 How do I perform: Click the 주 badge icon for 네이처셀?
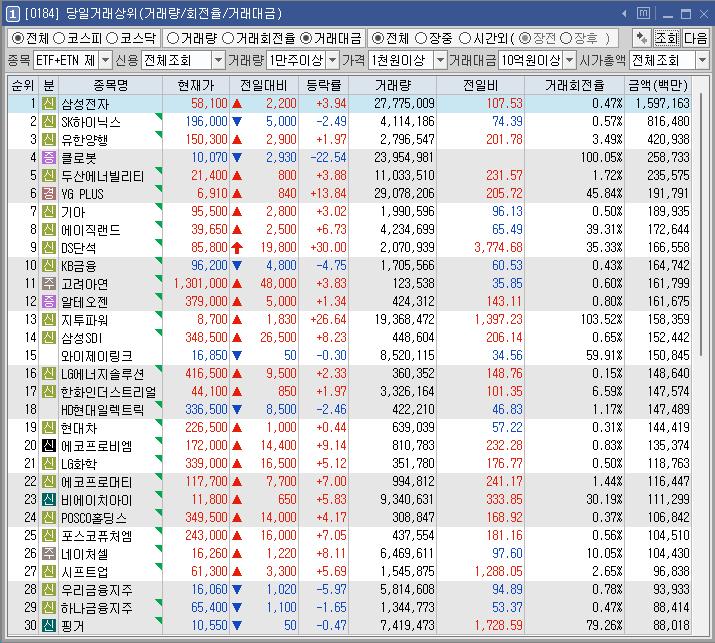click(x=49, y=553)
